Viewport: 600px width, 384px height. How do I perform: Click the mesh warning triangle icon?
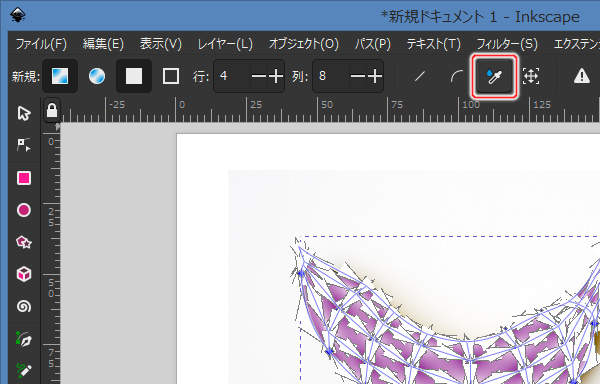pos(582,76)
